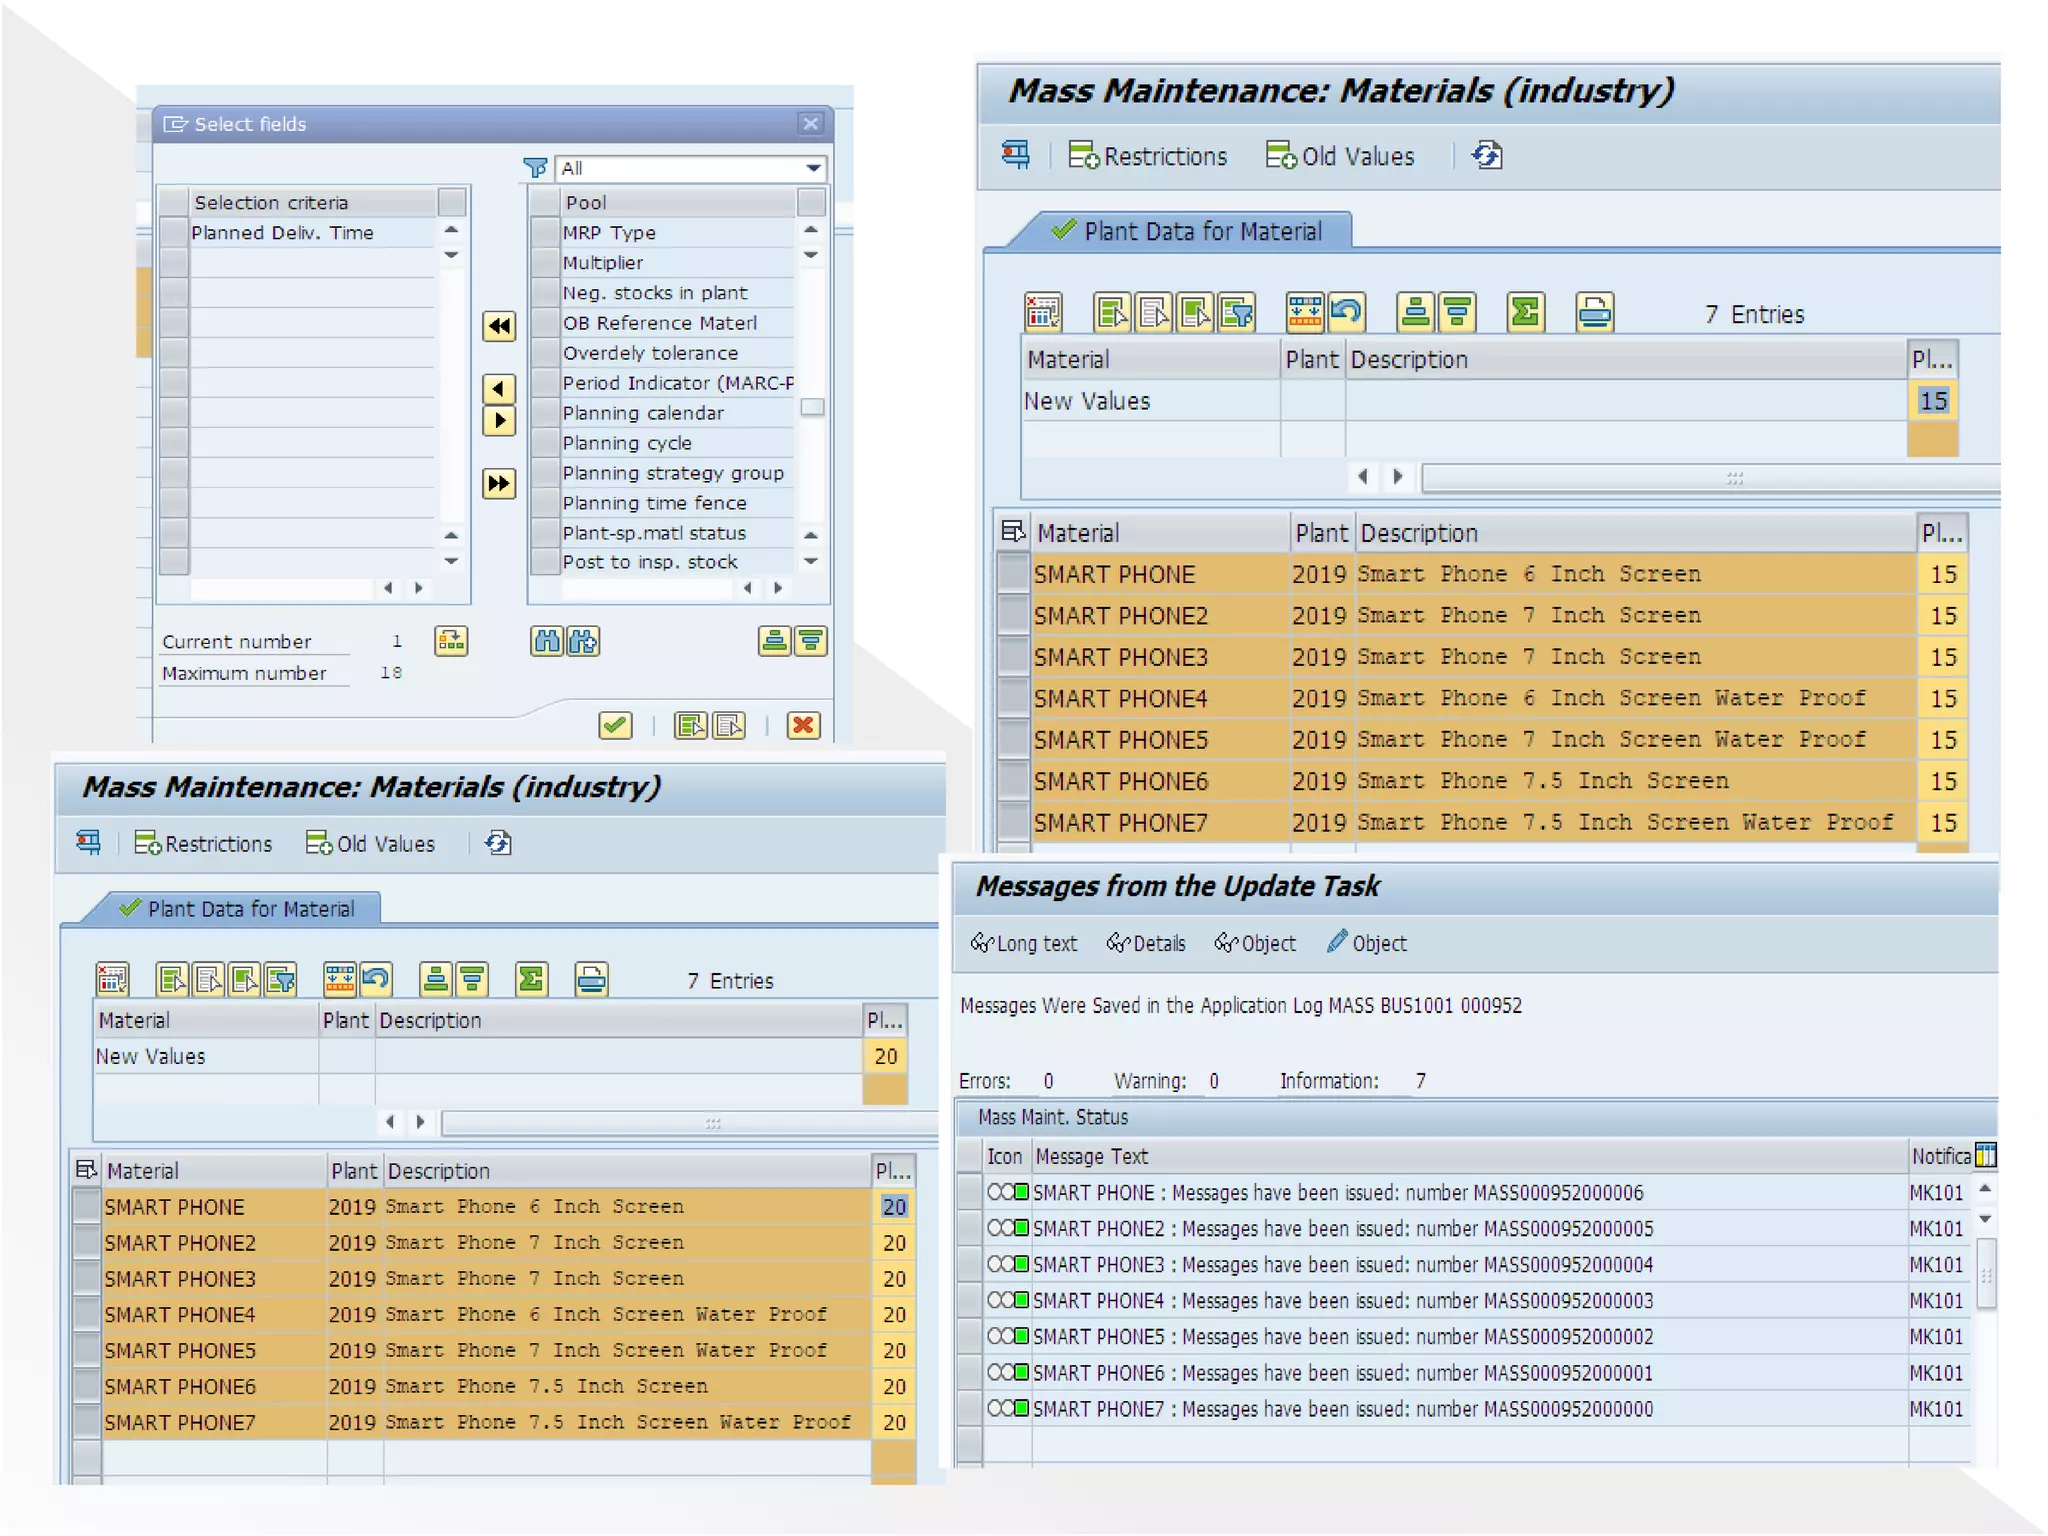
Task: Click the Restrictions button in top-right window
Action: click(1148, 156)
